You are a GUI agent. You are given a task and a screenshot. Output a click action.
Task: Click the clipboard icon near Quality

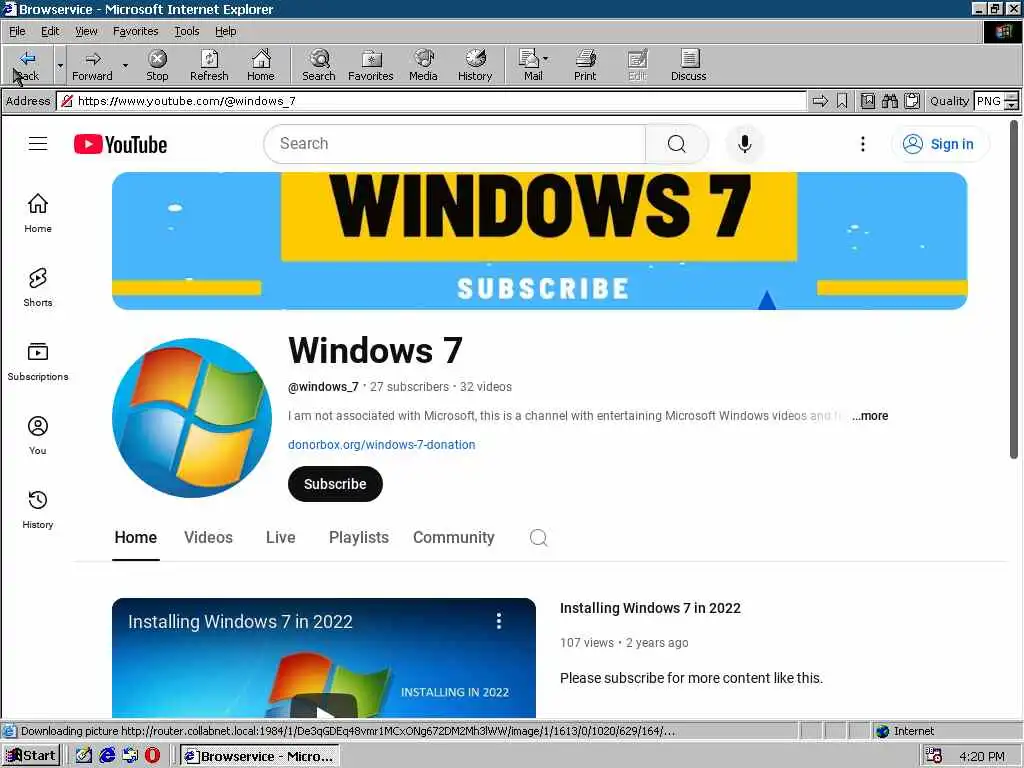pos(912,101)
